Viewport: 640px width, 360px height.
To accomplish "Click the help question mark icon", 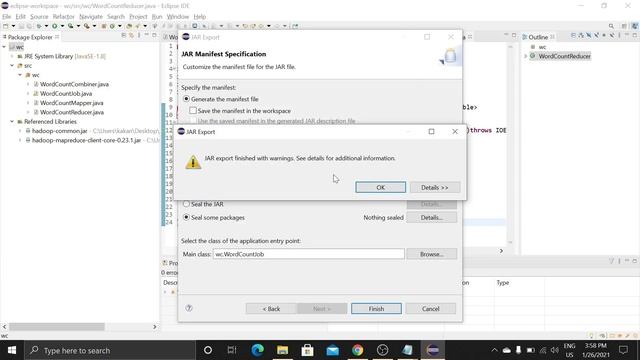I will [189, 308].
